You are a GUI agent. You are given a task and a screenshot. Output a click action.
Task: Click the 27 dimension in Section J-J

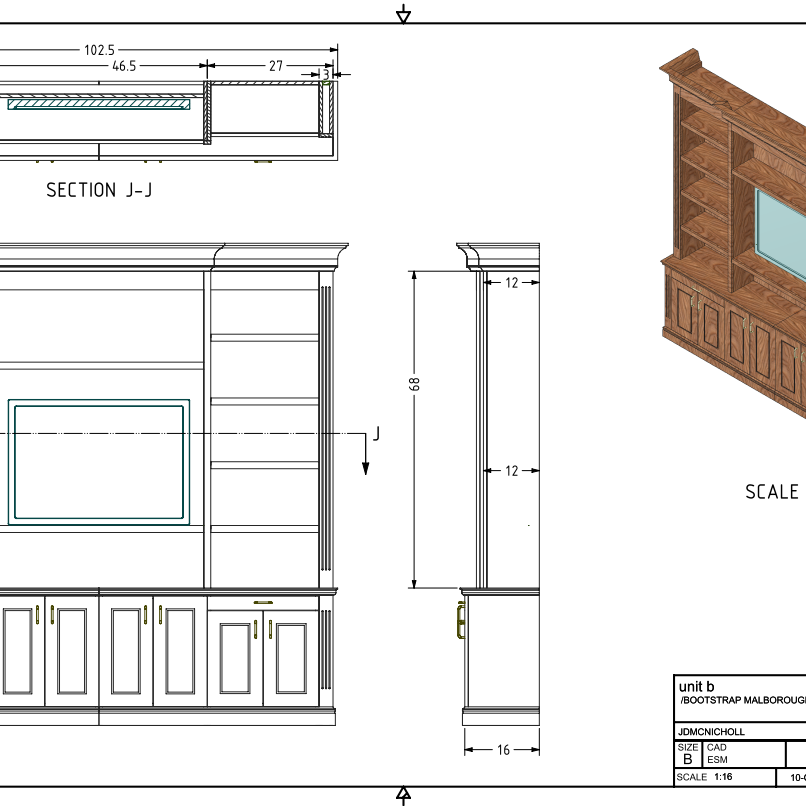point(275,65)
